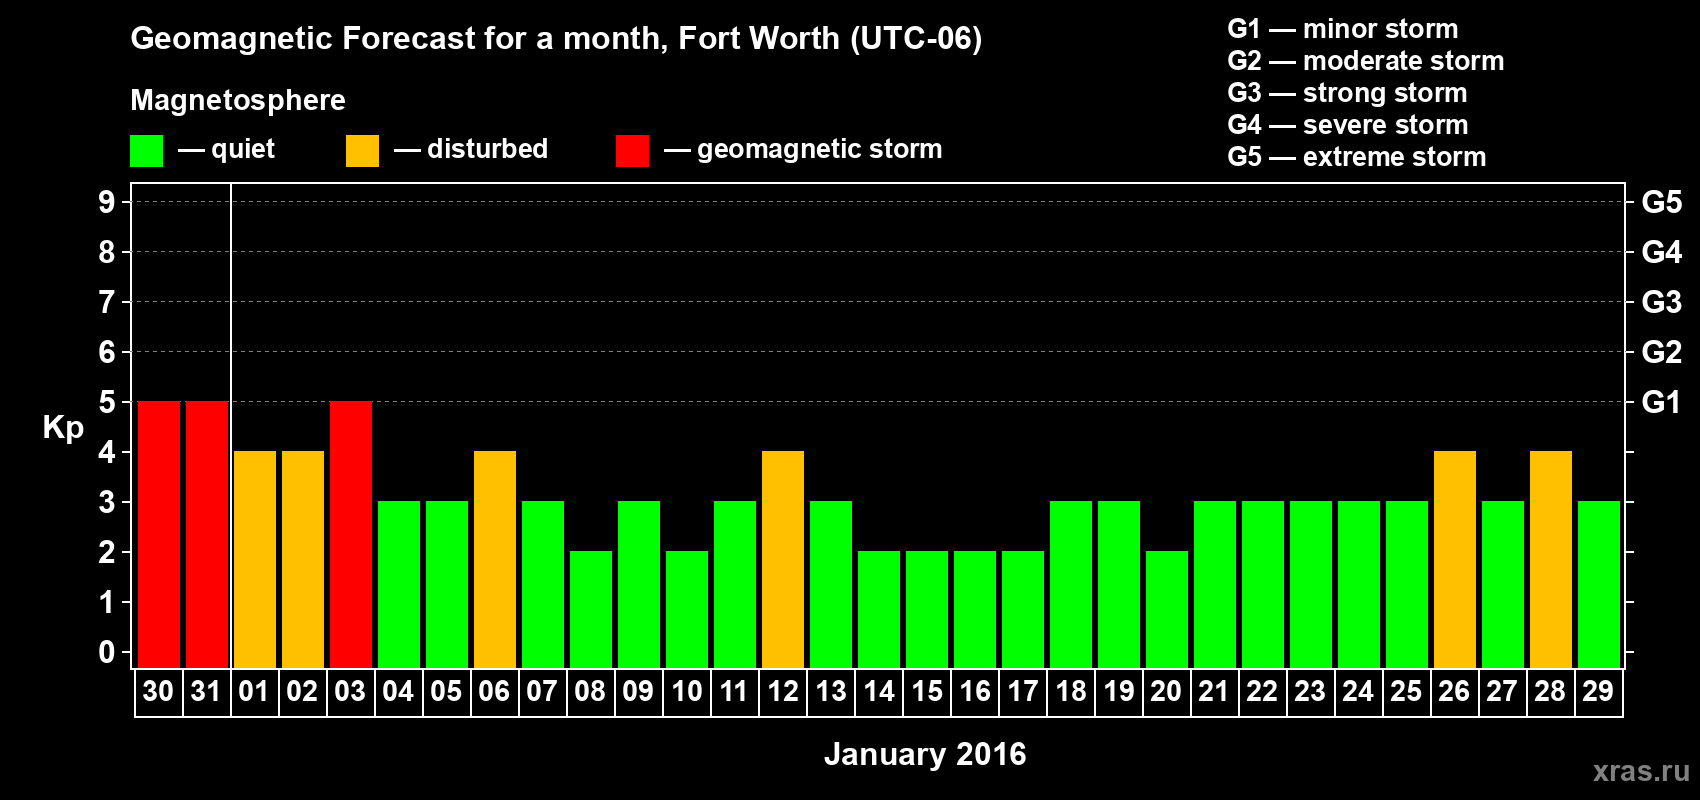
Task: Click the '— disturbed' legend label
Action: [471, 149]
